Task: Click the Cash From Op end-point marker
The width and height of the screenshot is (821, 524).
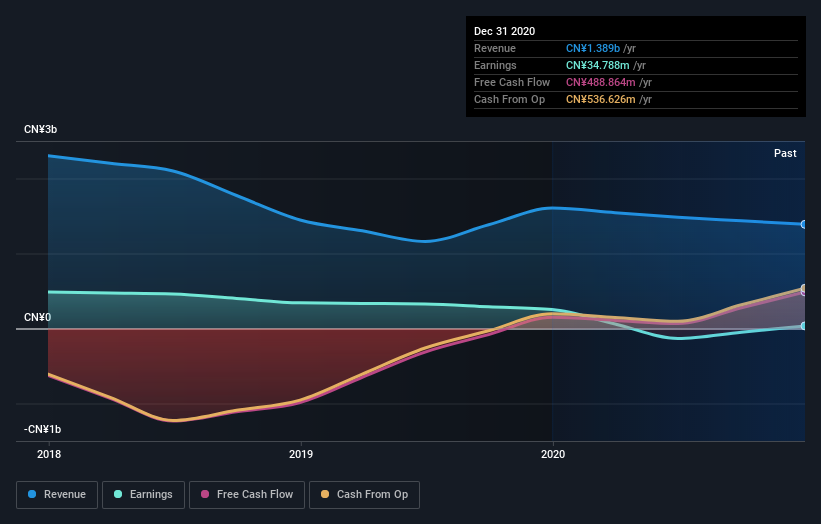Action: click(804, 288)
